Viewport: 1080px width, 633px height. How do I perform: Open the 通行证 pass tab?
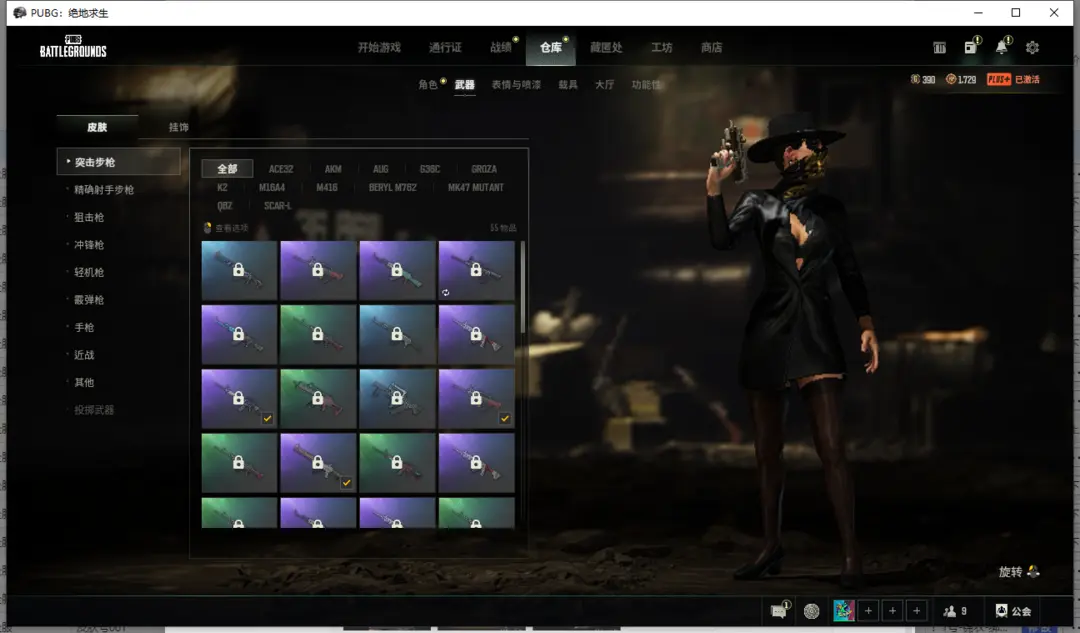[x=445, y=48]
